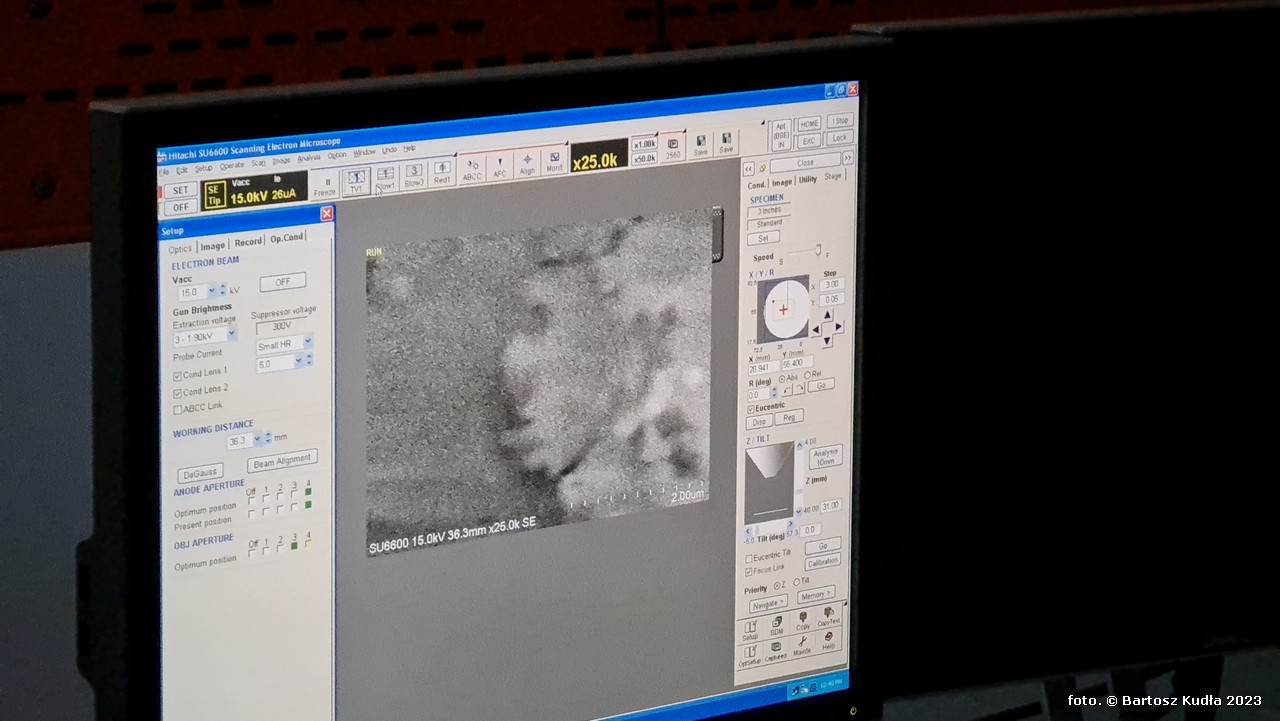1280x721 pixels.
Task: Select the Slow1 scan speed icon
Action: (x=385, y=178)
